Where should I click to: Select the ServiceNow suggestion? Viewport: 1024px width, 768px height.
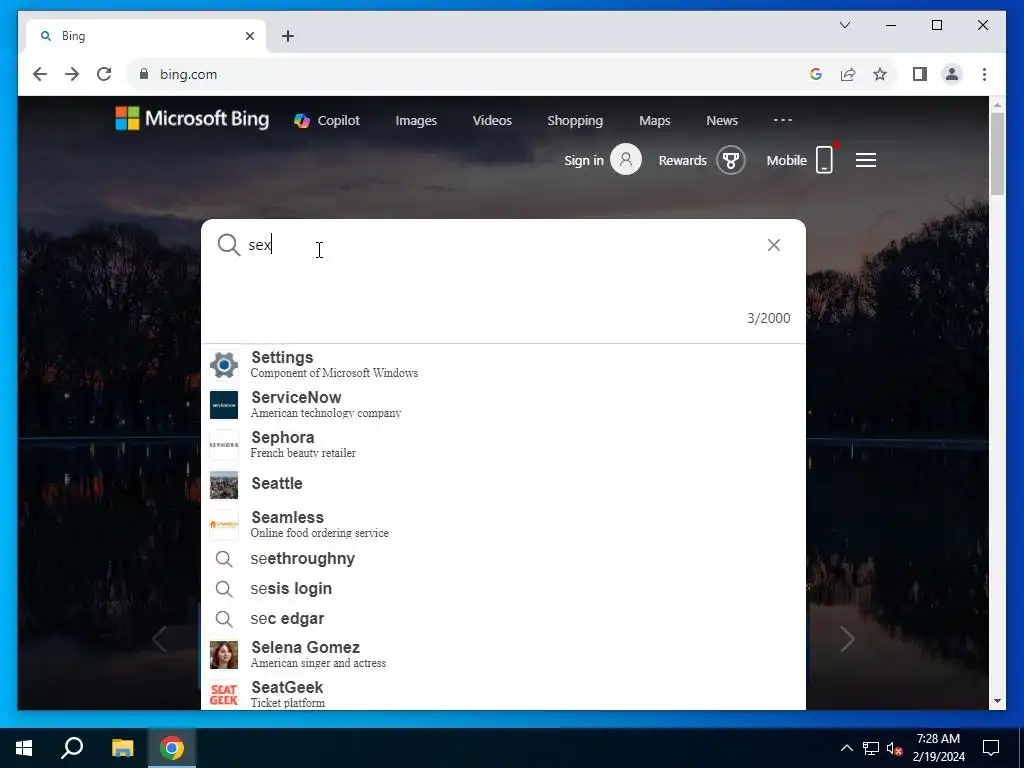(x=504, y=404)
